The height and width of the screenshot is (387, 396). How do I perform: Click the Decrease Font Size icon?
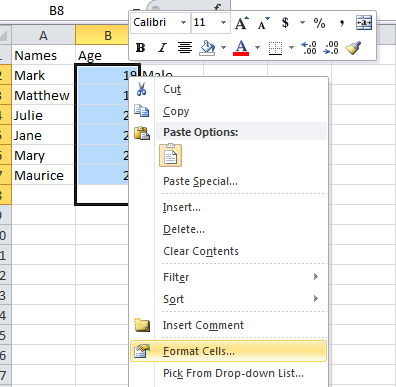(263, 23)
